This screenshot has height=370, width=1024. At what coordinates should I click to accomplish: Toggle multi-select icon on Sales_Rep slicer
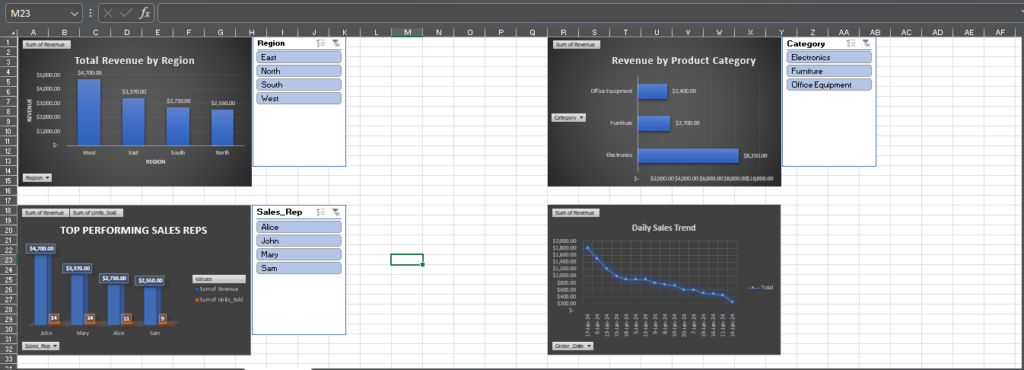coord(321,212)
